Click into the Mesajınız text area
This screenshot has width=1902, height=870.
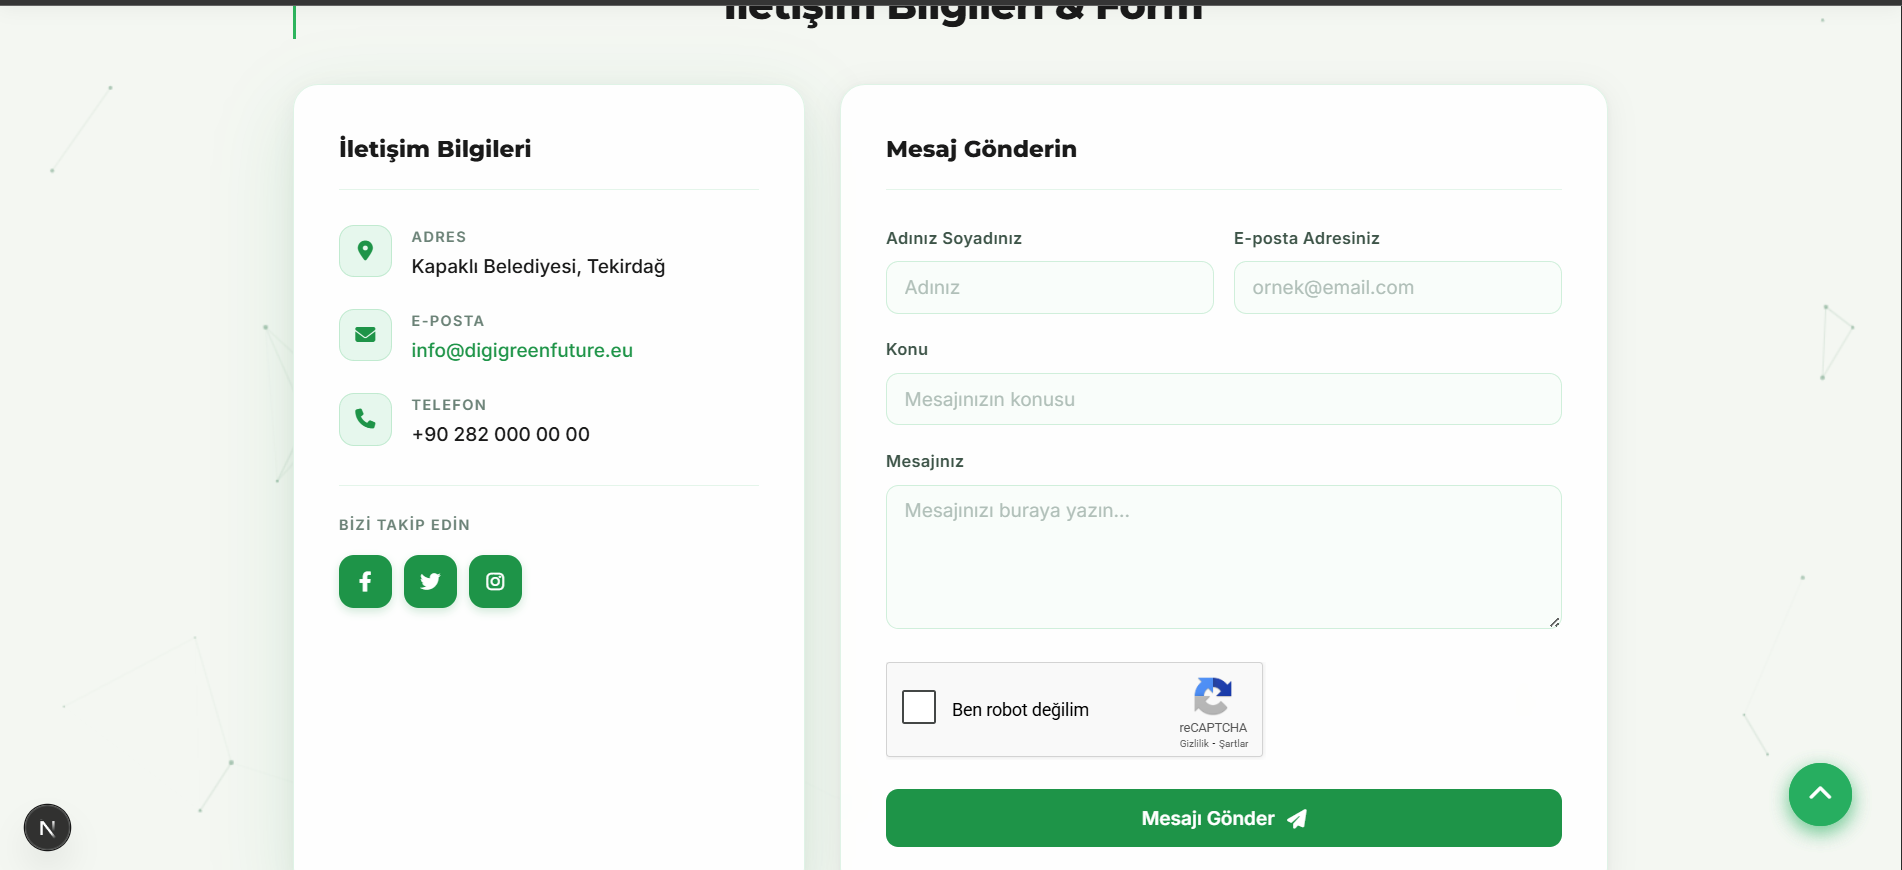1223,557
